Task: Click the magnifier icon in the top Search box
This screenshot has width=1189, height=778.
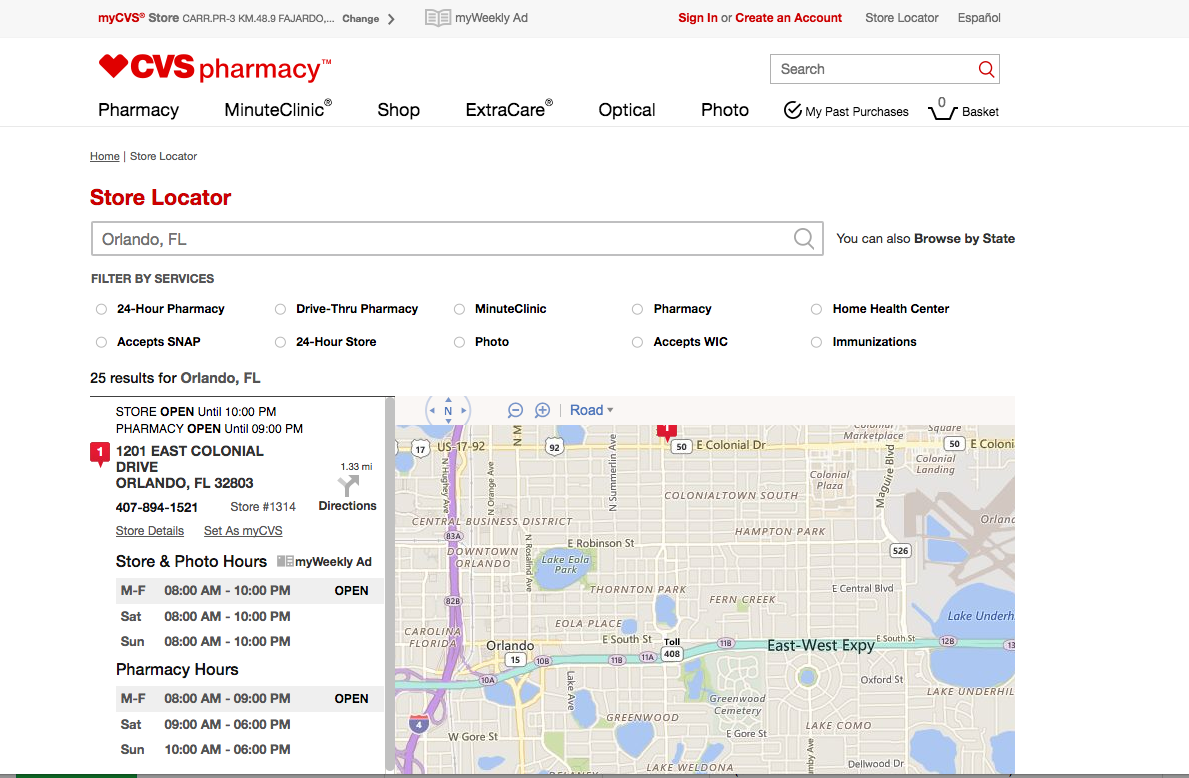Action: [x=986, y=69]
